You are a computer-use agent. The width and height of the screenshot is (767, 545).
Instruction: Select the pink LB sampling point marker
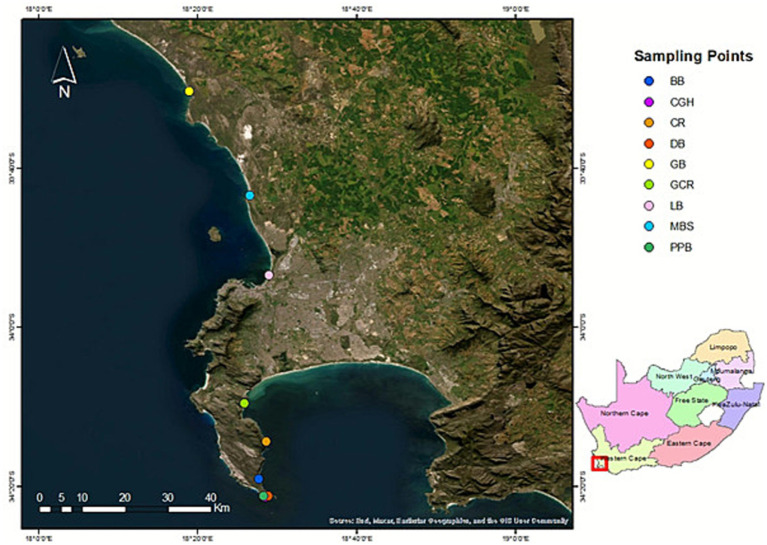[x=269, y=275]
